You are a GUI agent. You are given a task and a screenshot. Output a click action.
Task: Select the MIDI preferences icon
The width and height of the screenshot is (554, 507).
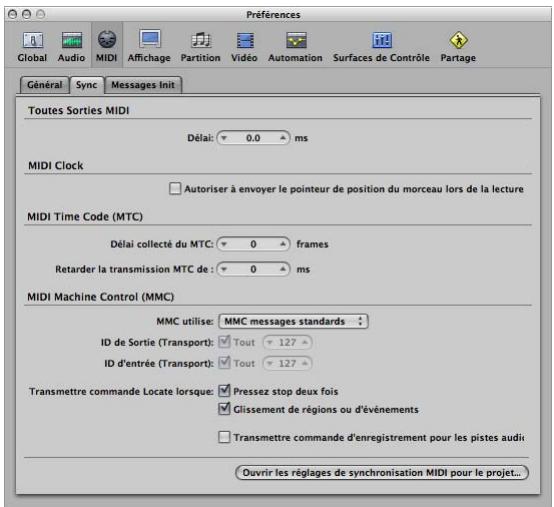coord(107,46)
